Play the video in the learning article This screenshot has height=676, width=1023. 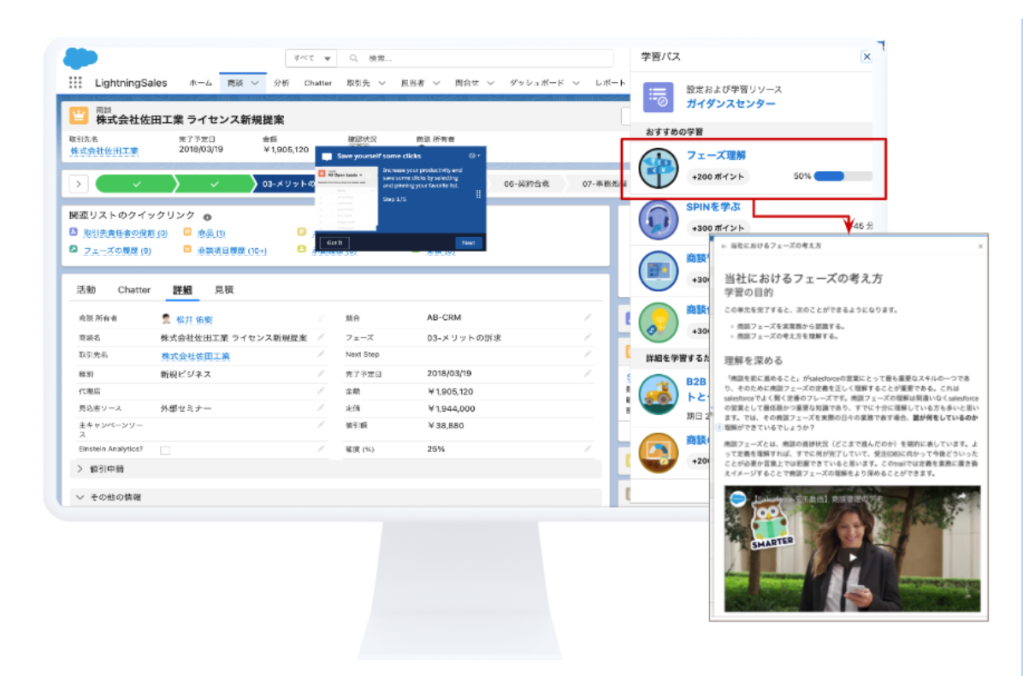852,557
